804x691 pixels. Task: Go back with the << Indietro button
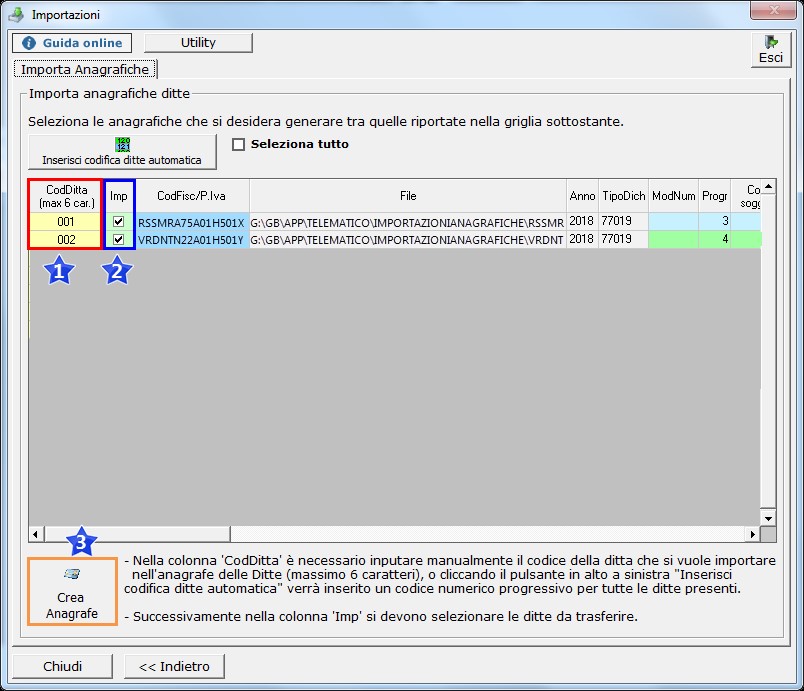[x=174, y=666]
